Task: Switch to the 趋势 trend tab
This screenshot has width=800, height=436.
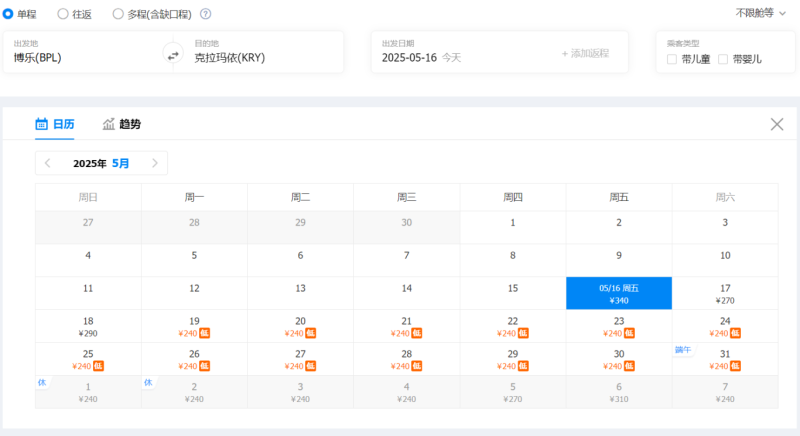Action: coord(121,124)
